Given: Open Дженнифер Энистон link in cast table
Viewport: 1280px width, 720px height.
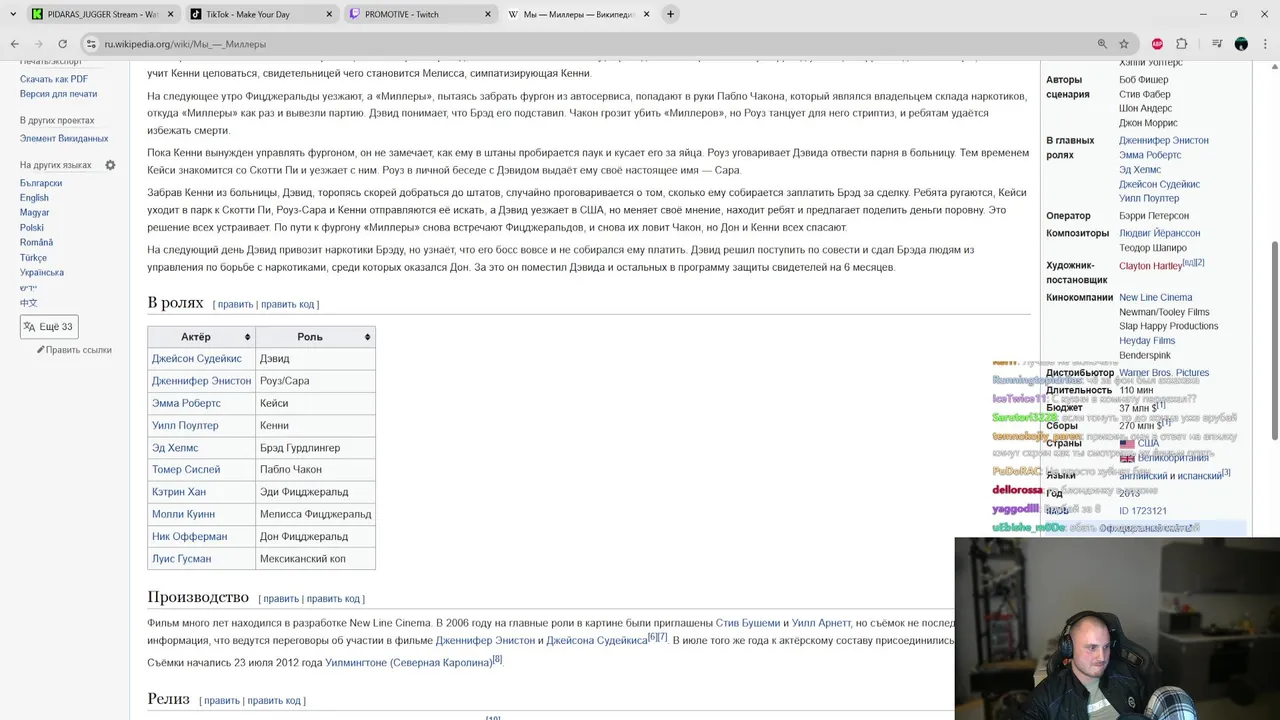Looking at the screenshot, I should (x=201, y=381).
